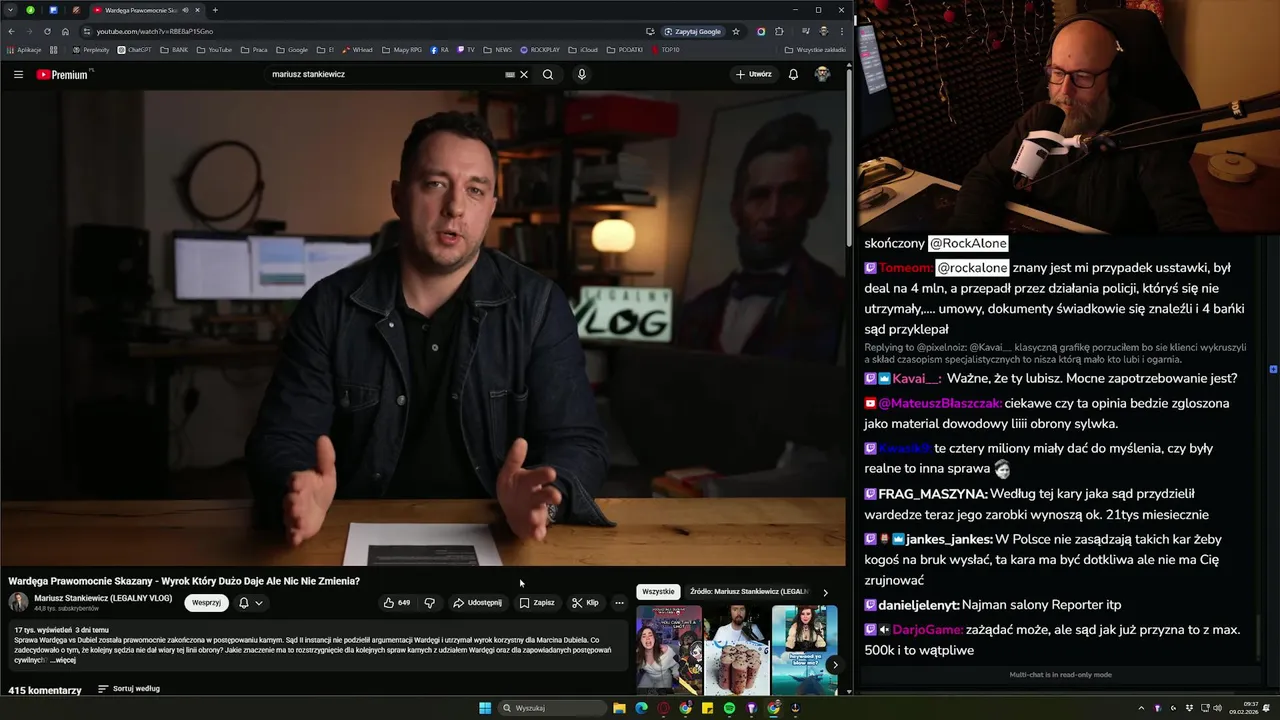Go back in browser history

tap(11, 31)
